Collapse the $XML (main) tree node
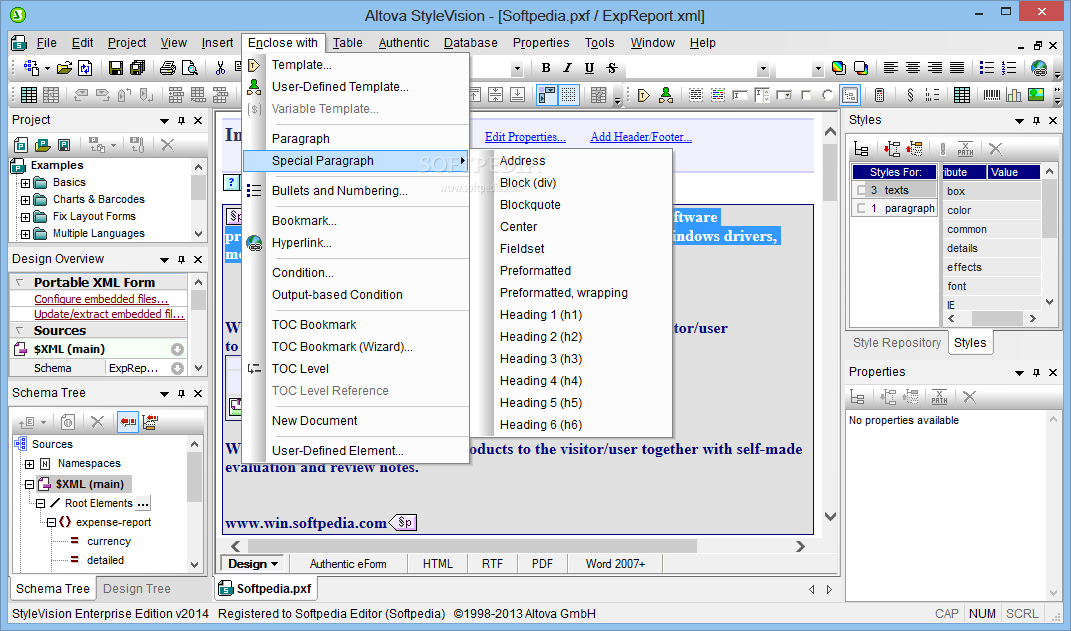The height and width of the screenshot is (631, 1071). (29, 484)
